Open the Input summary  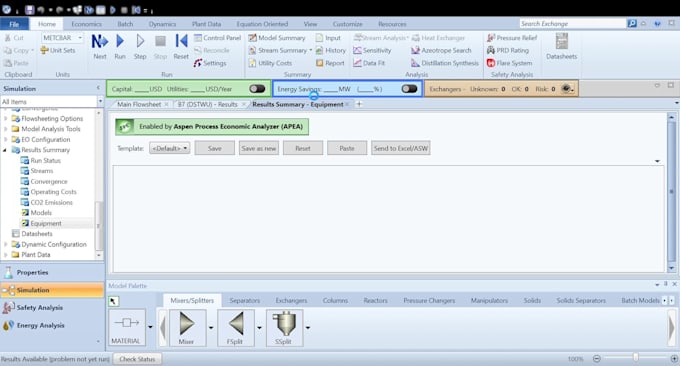[328, 38]
